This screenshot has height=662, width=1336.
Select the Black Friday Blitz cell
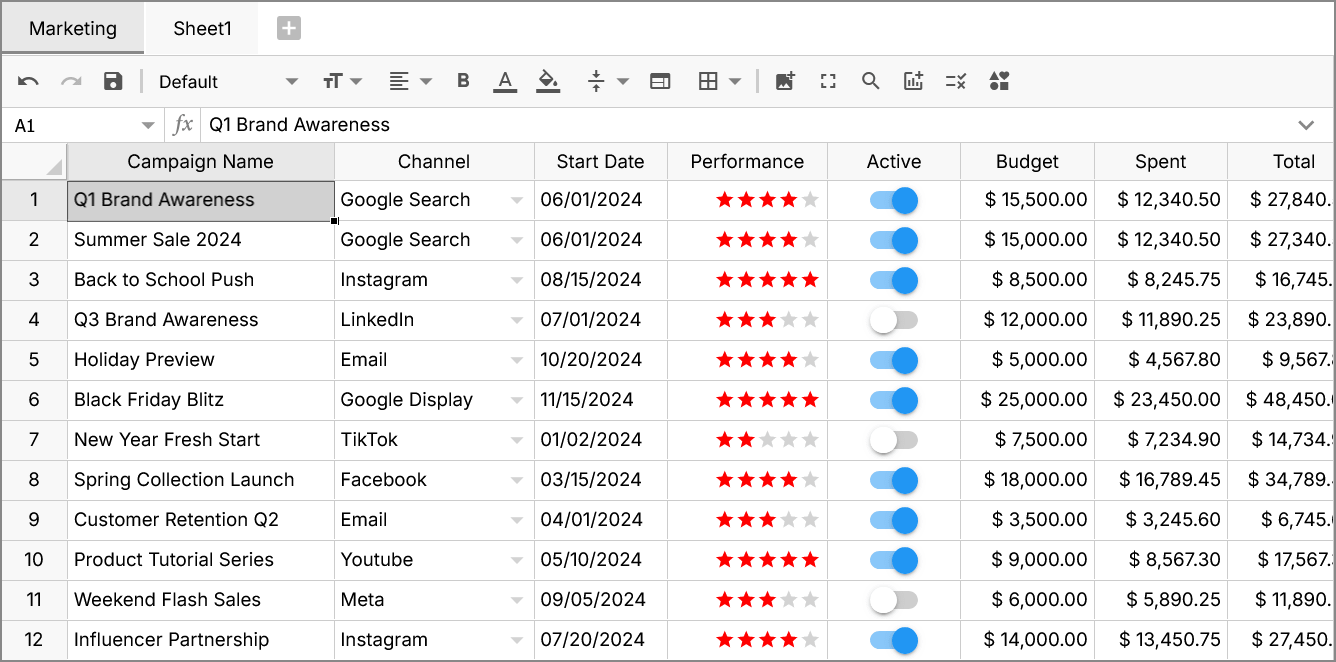200,400
